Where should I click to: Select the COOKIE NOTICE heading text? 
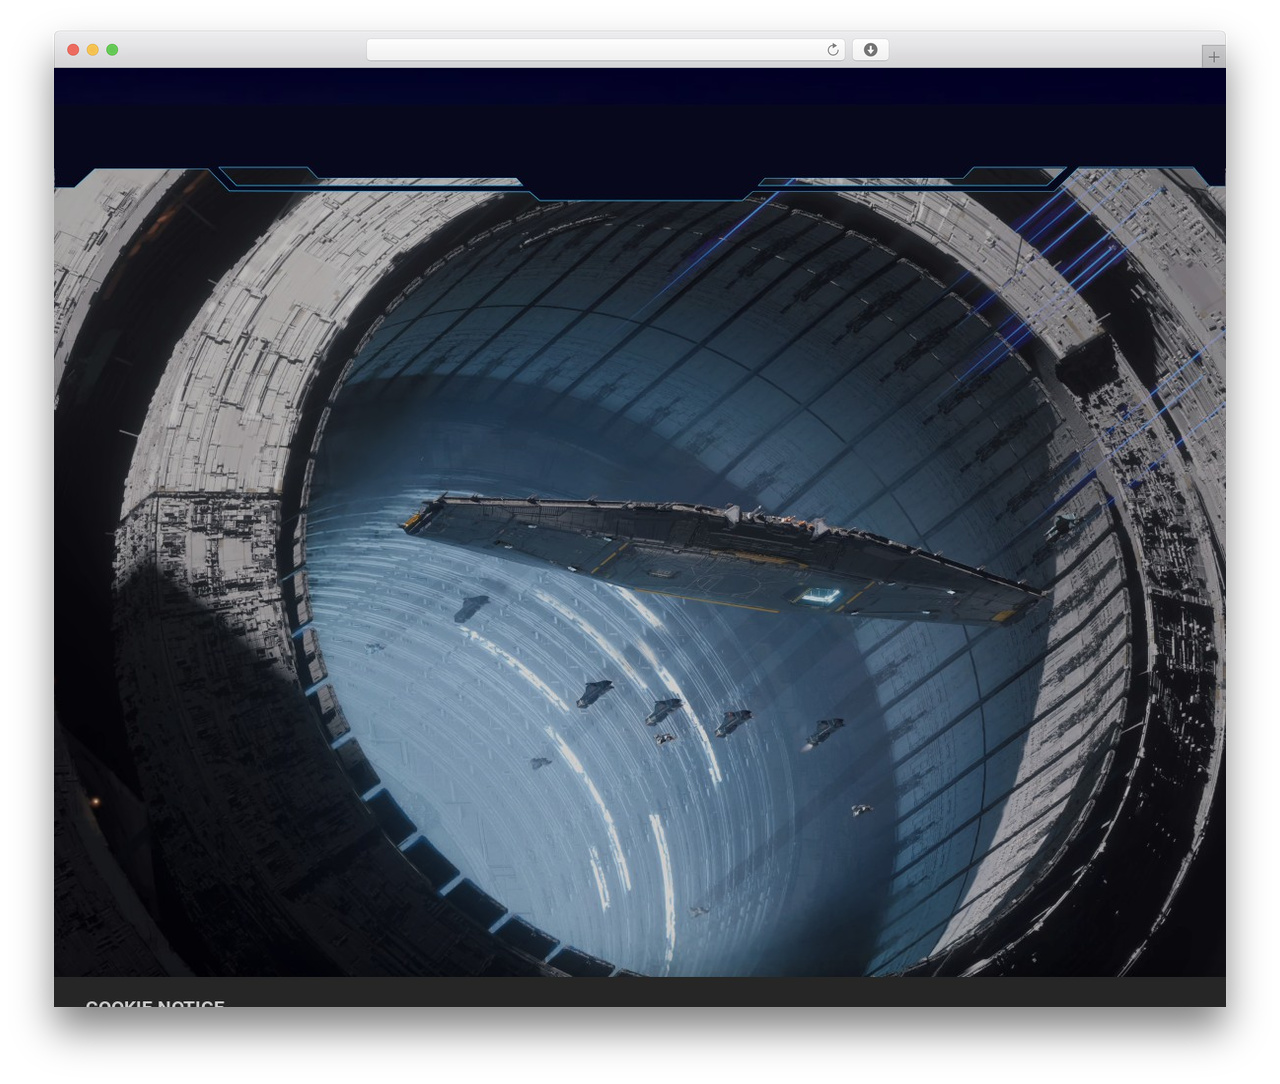pyautogui.click(x=155, y=1002)
